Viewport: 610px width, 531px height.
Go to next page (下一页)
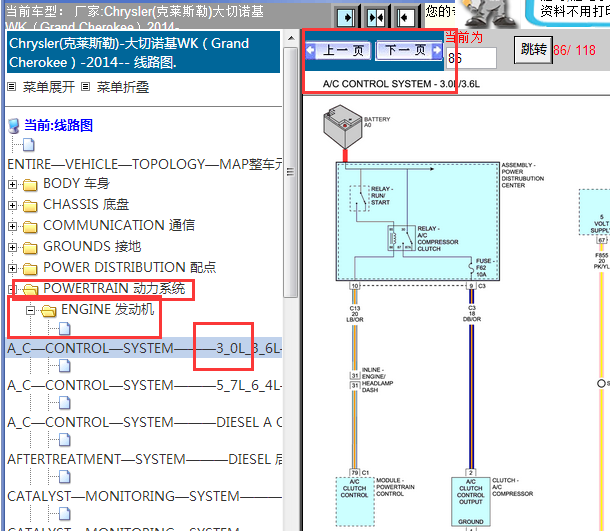pyautogui.click(x=409, y=51)
